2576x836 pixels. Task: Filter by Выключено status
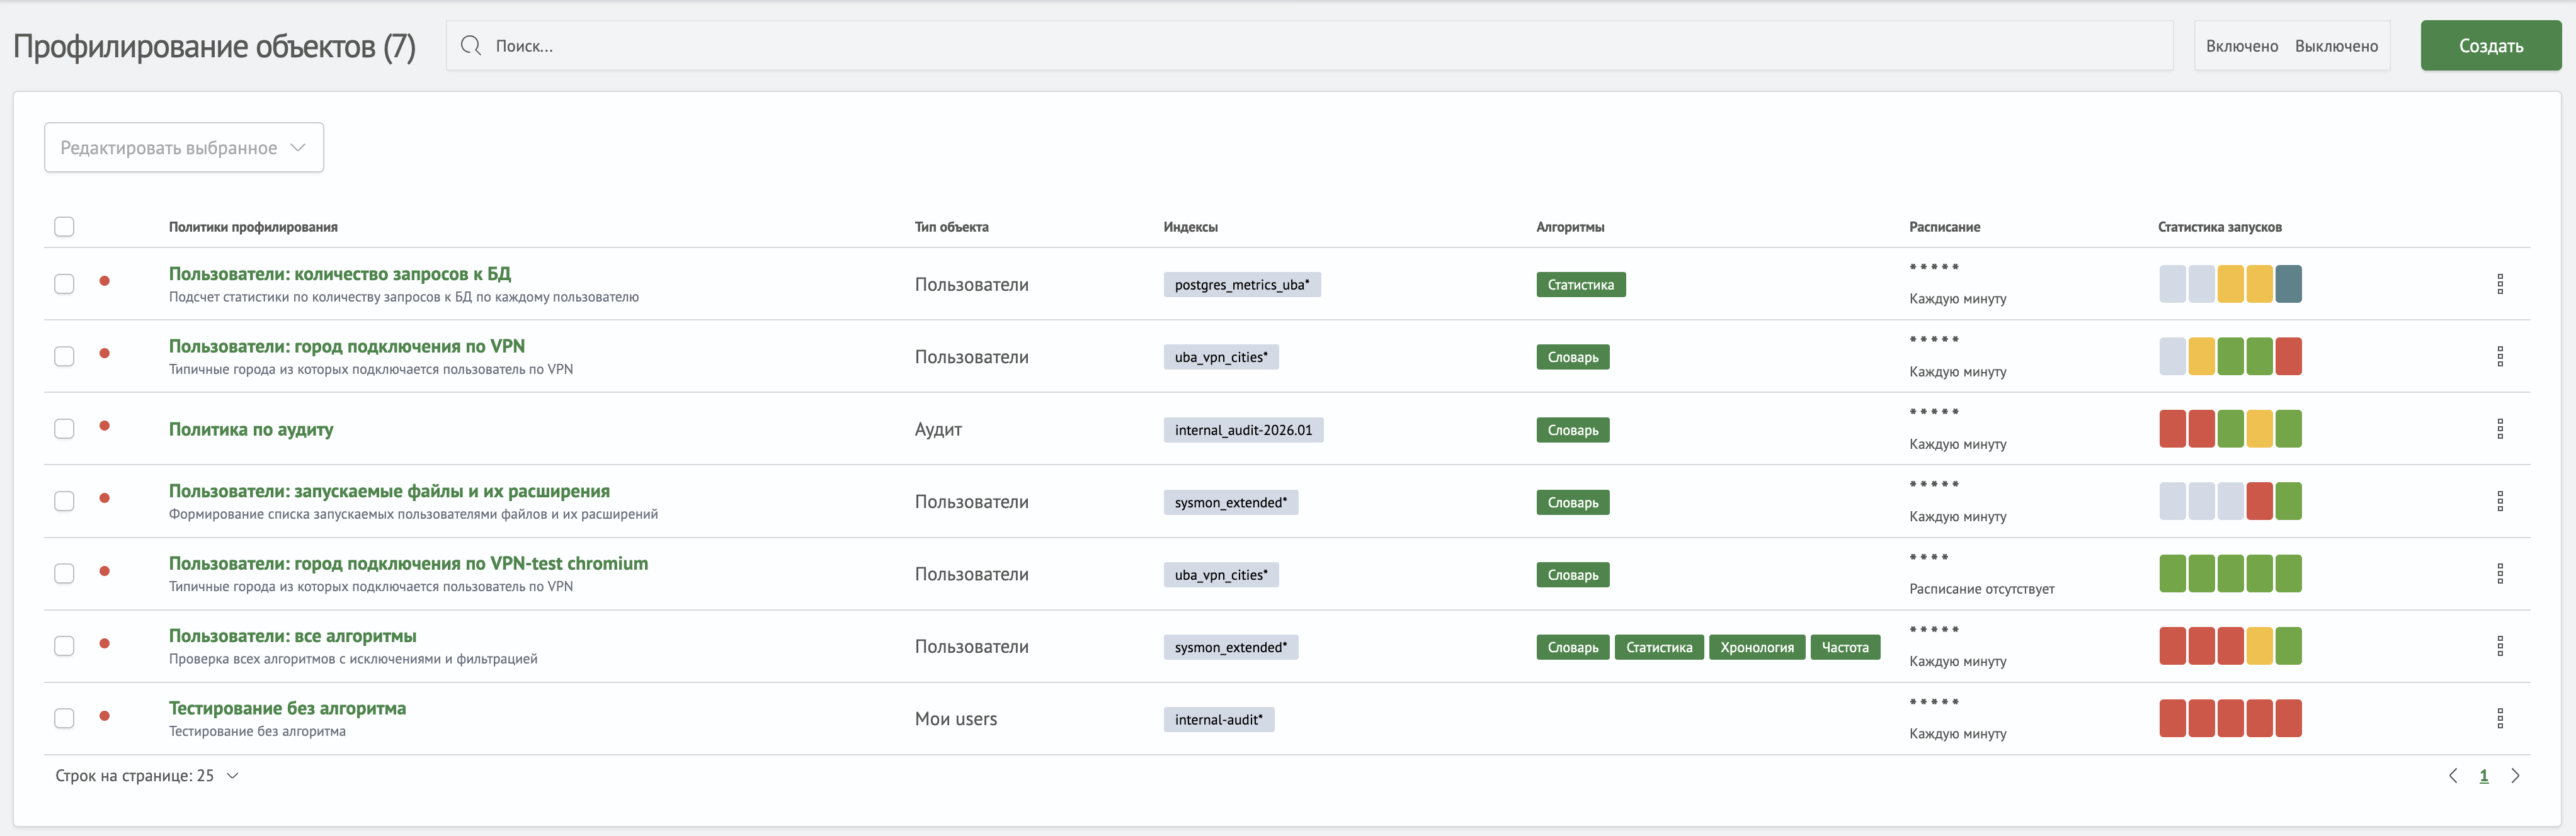pos(2335,46)
